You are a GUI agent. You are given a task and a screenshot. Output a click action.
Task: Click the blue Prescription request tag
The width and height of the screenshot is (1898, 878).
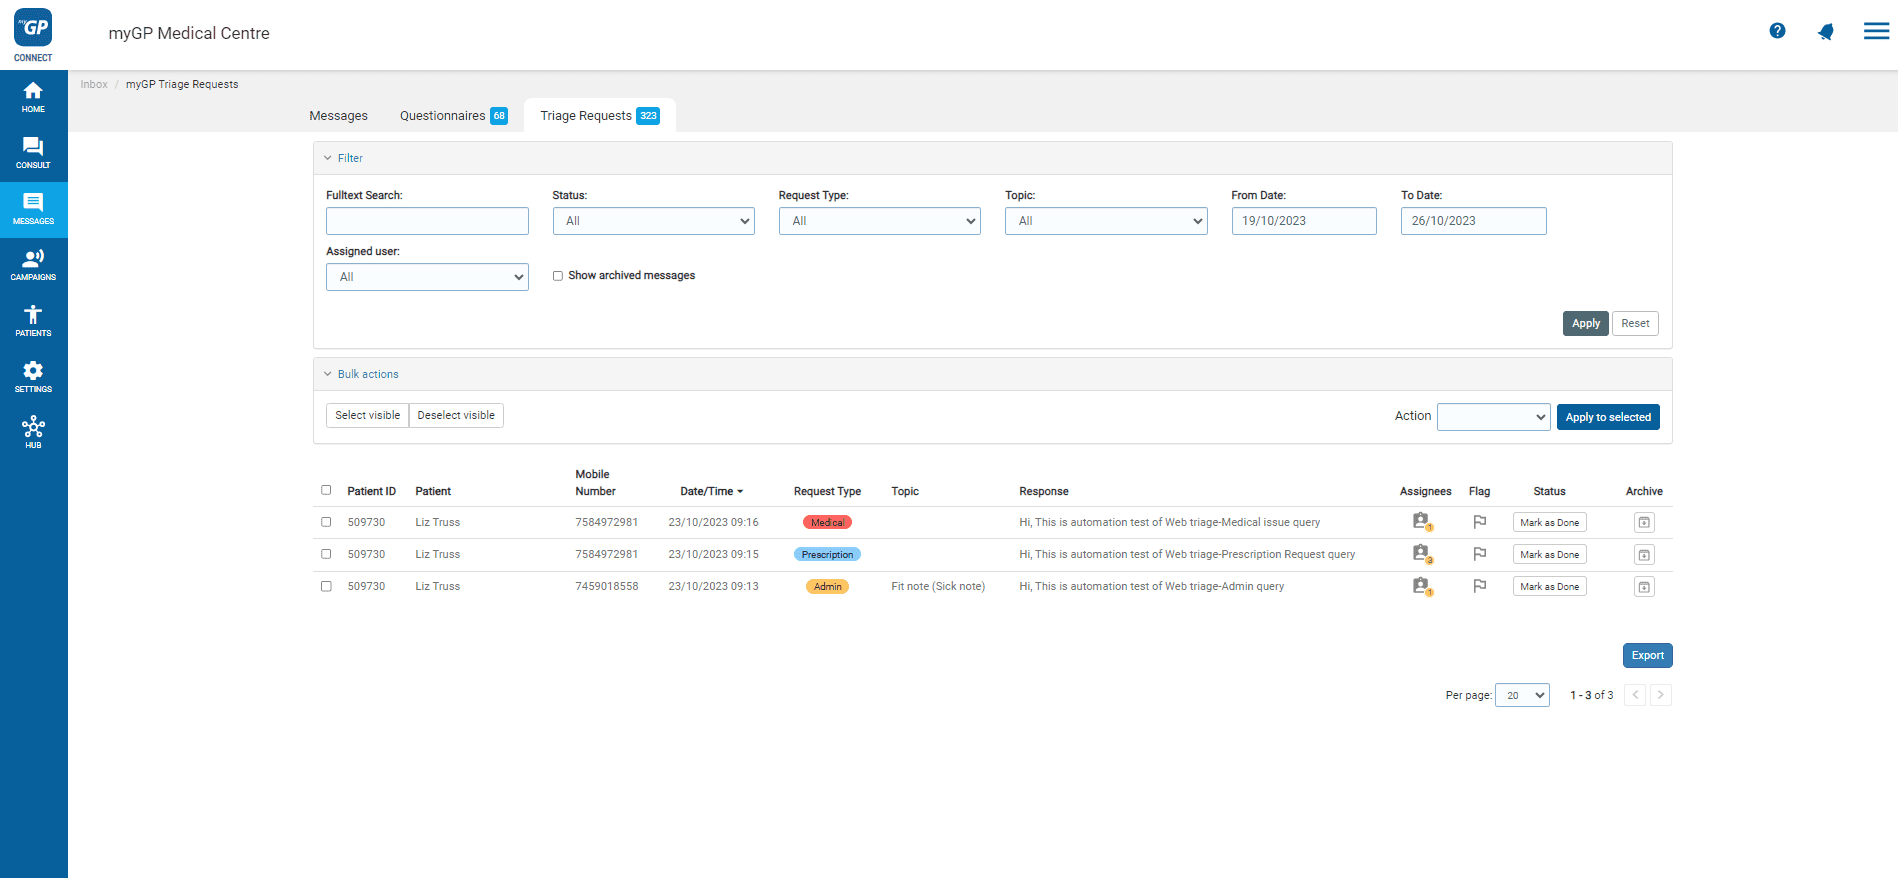click(x=827, y=554)
